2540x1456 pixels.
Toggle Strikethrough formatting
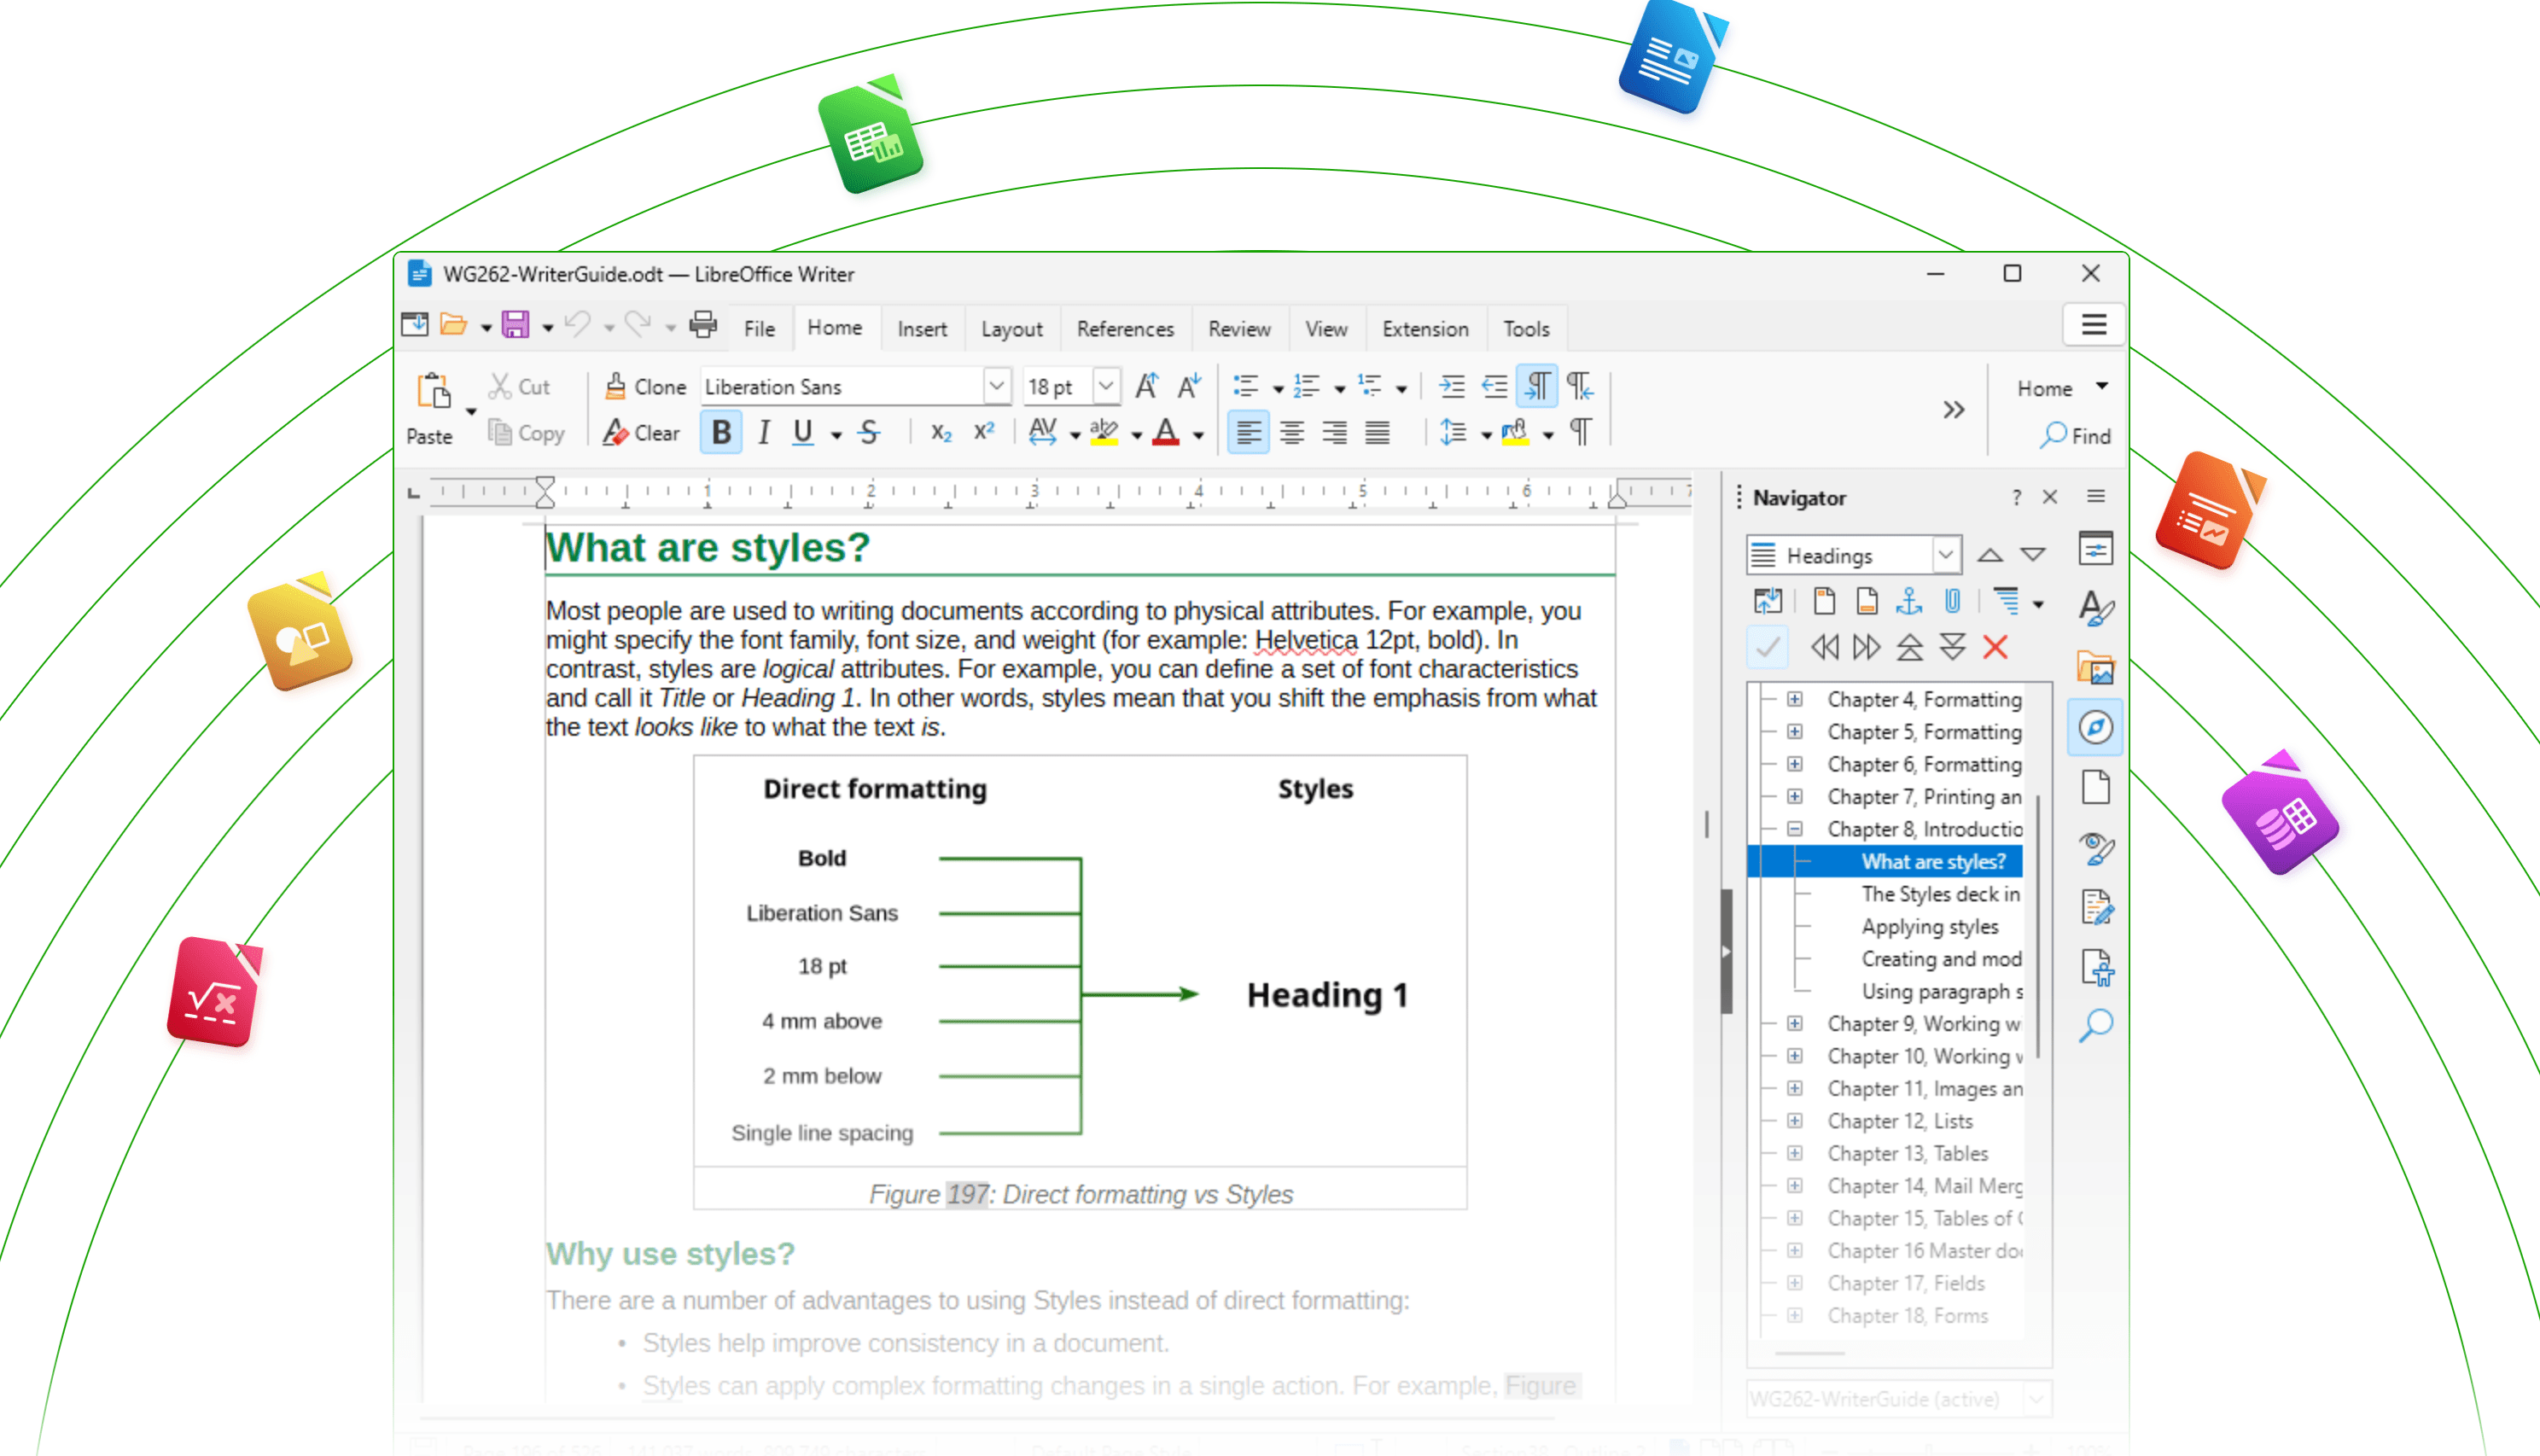pyautogui.click(x=869, y=433)
